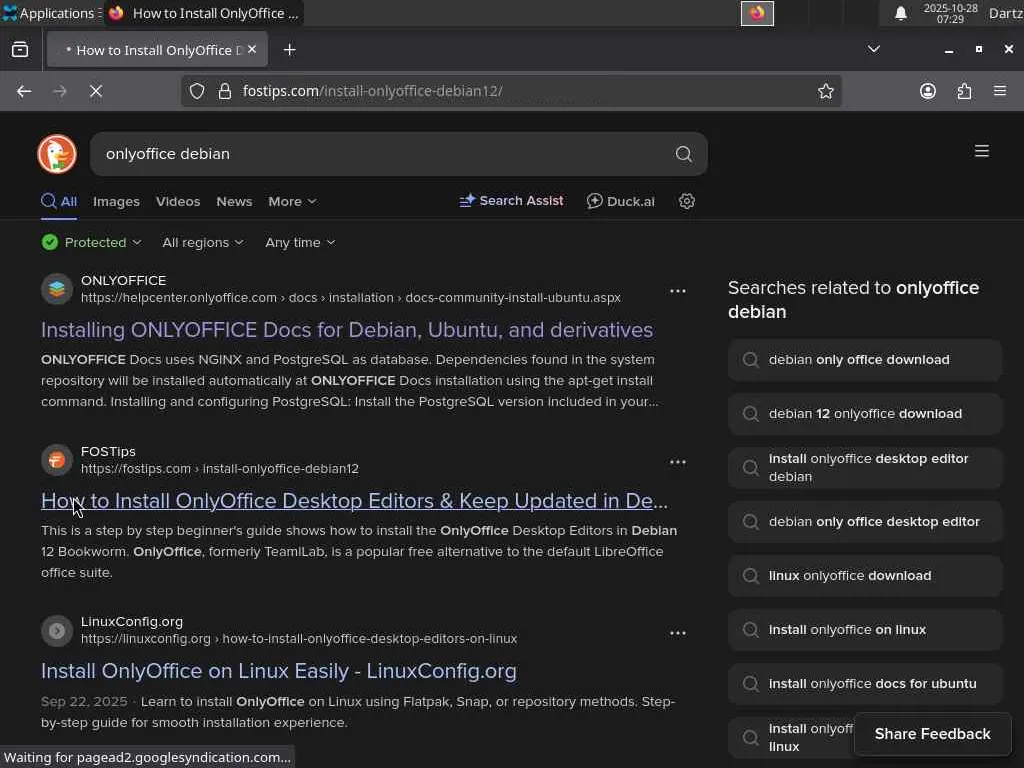This screenshot has height=768, width=1024.
Task: Open the Firefox application menu
Action: (x=1000, y=91)
